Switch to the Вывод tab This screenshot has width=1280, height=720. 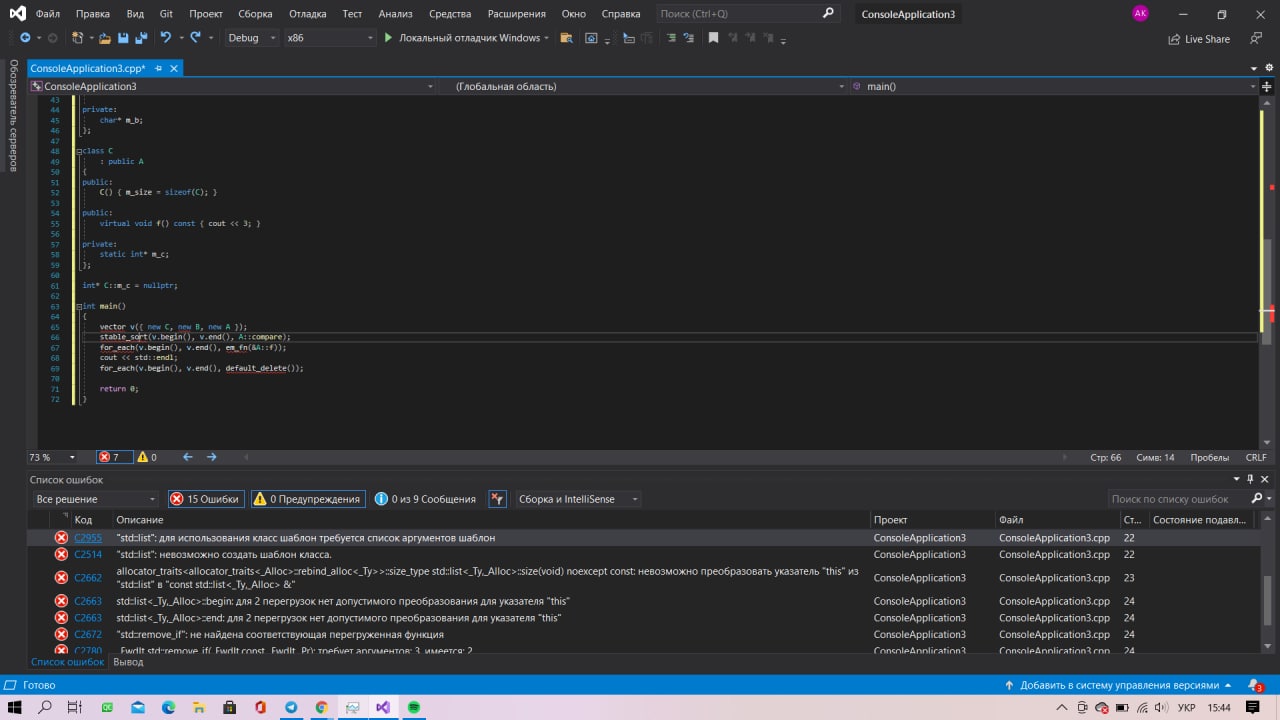128,662
